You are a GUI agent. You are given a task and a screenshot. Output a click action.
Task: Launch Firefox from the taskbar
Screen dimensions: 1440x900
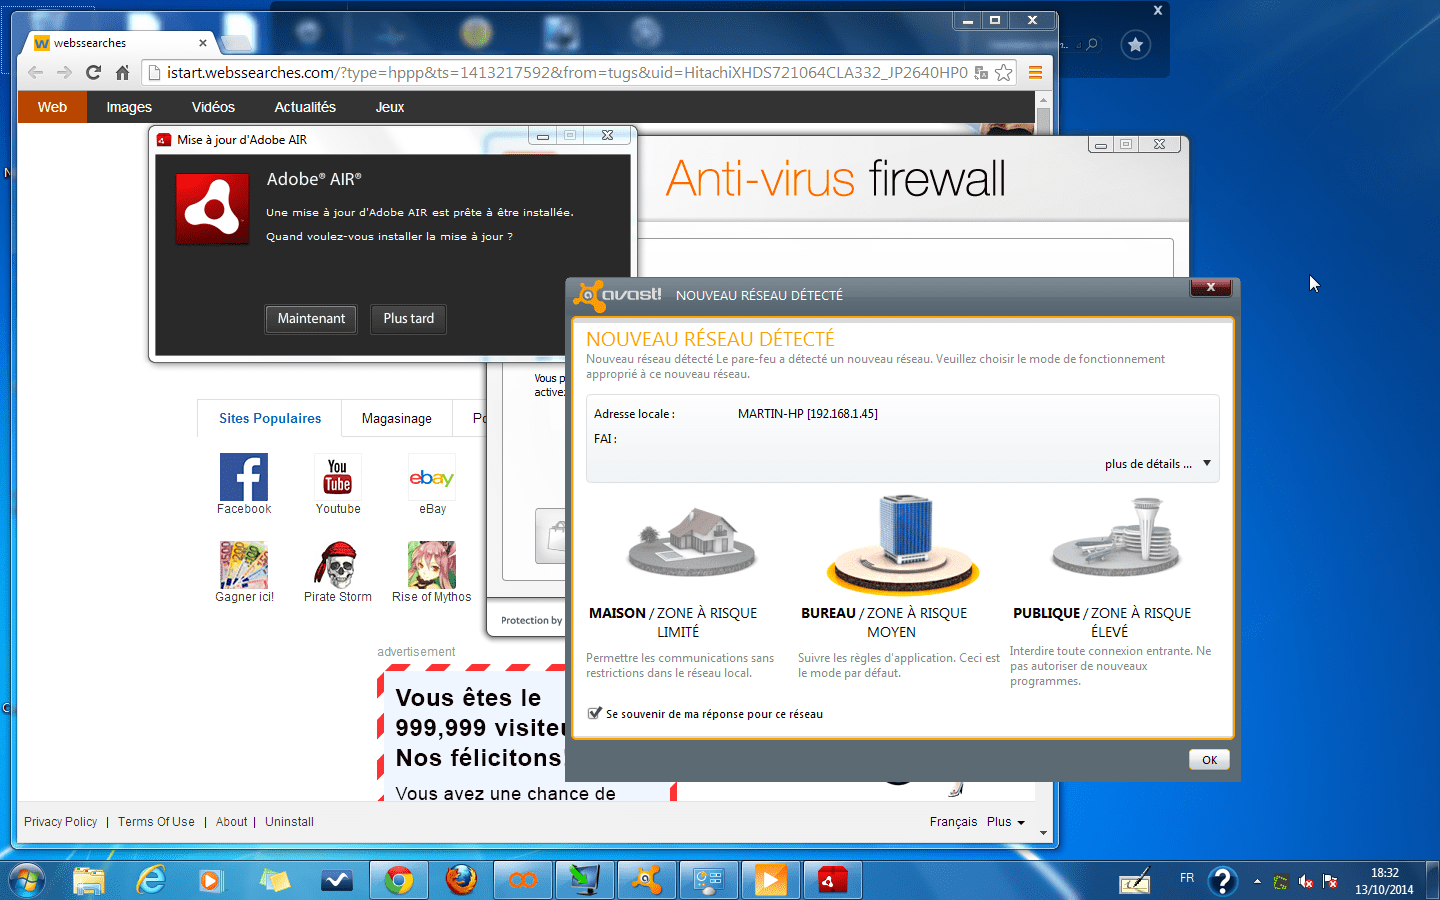pyautogui.click(x=461, y=880)
